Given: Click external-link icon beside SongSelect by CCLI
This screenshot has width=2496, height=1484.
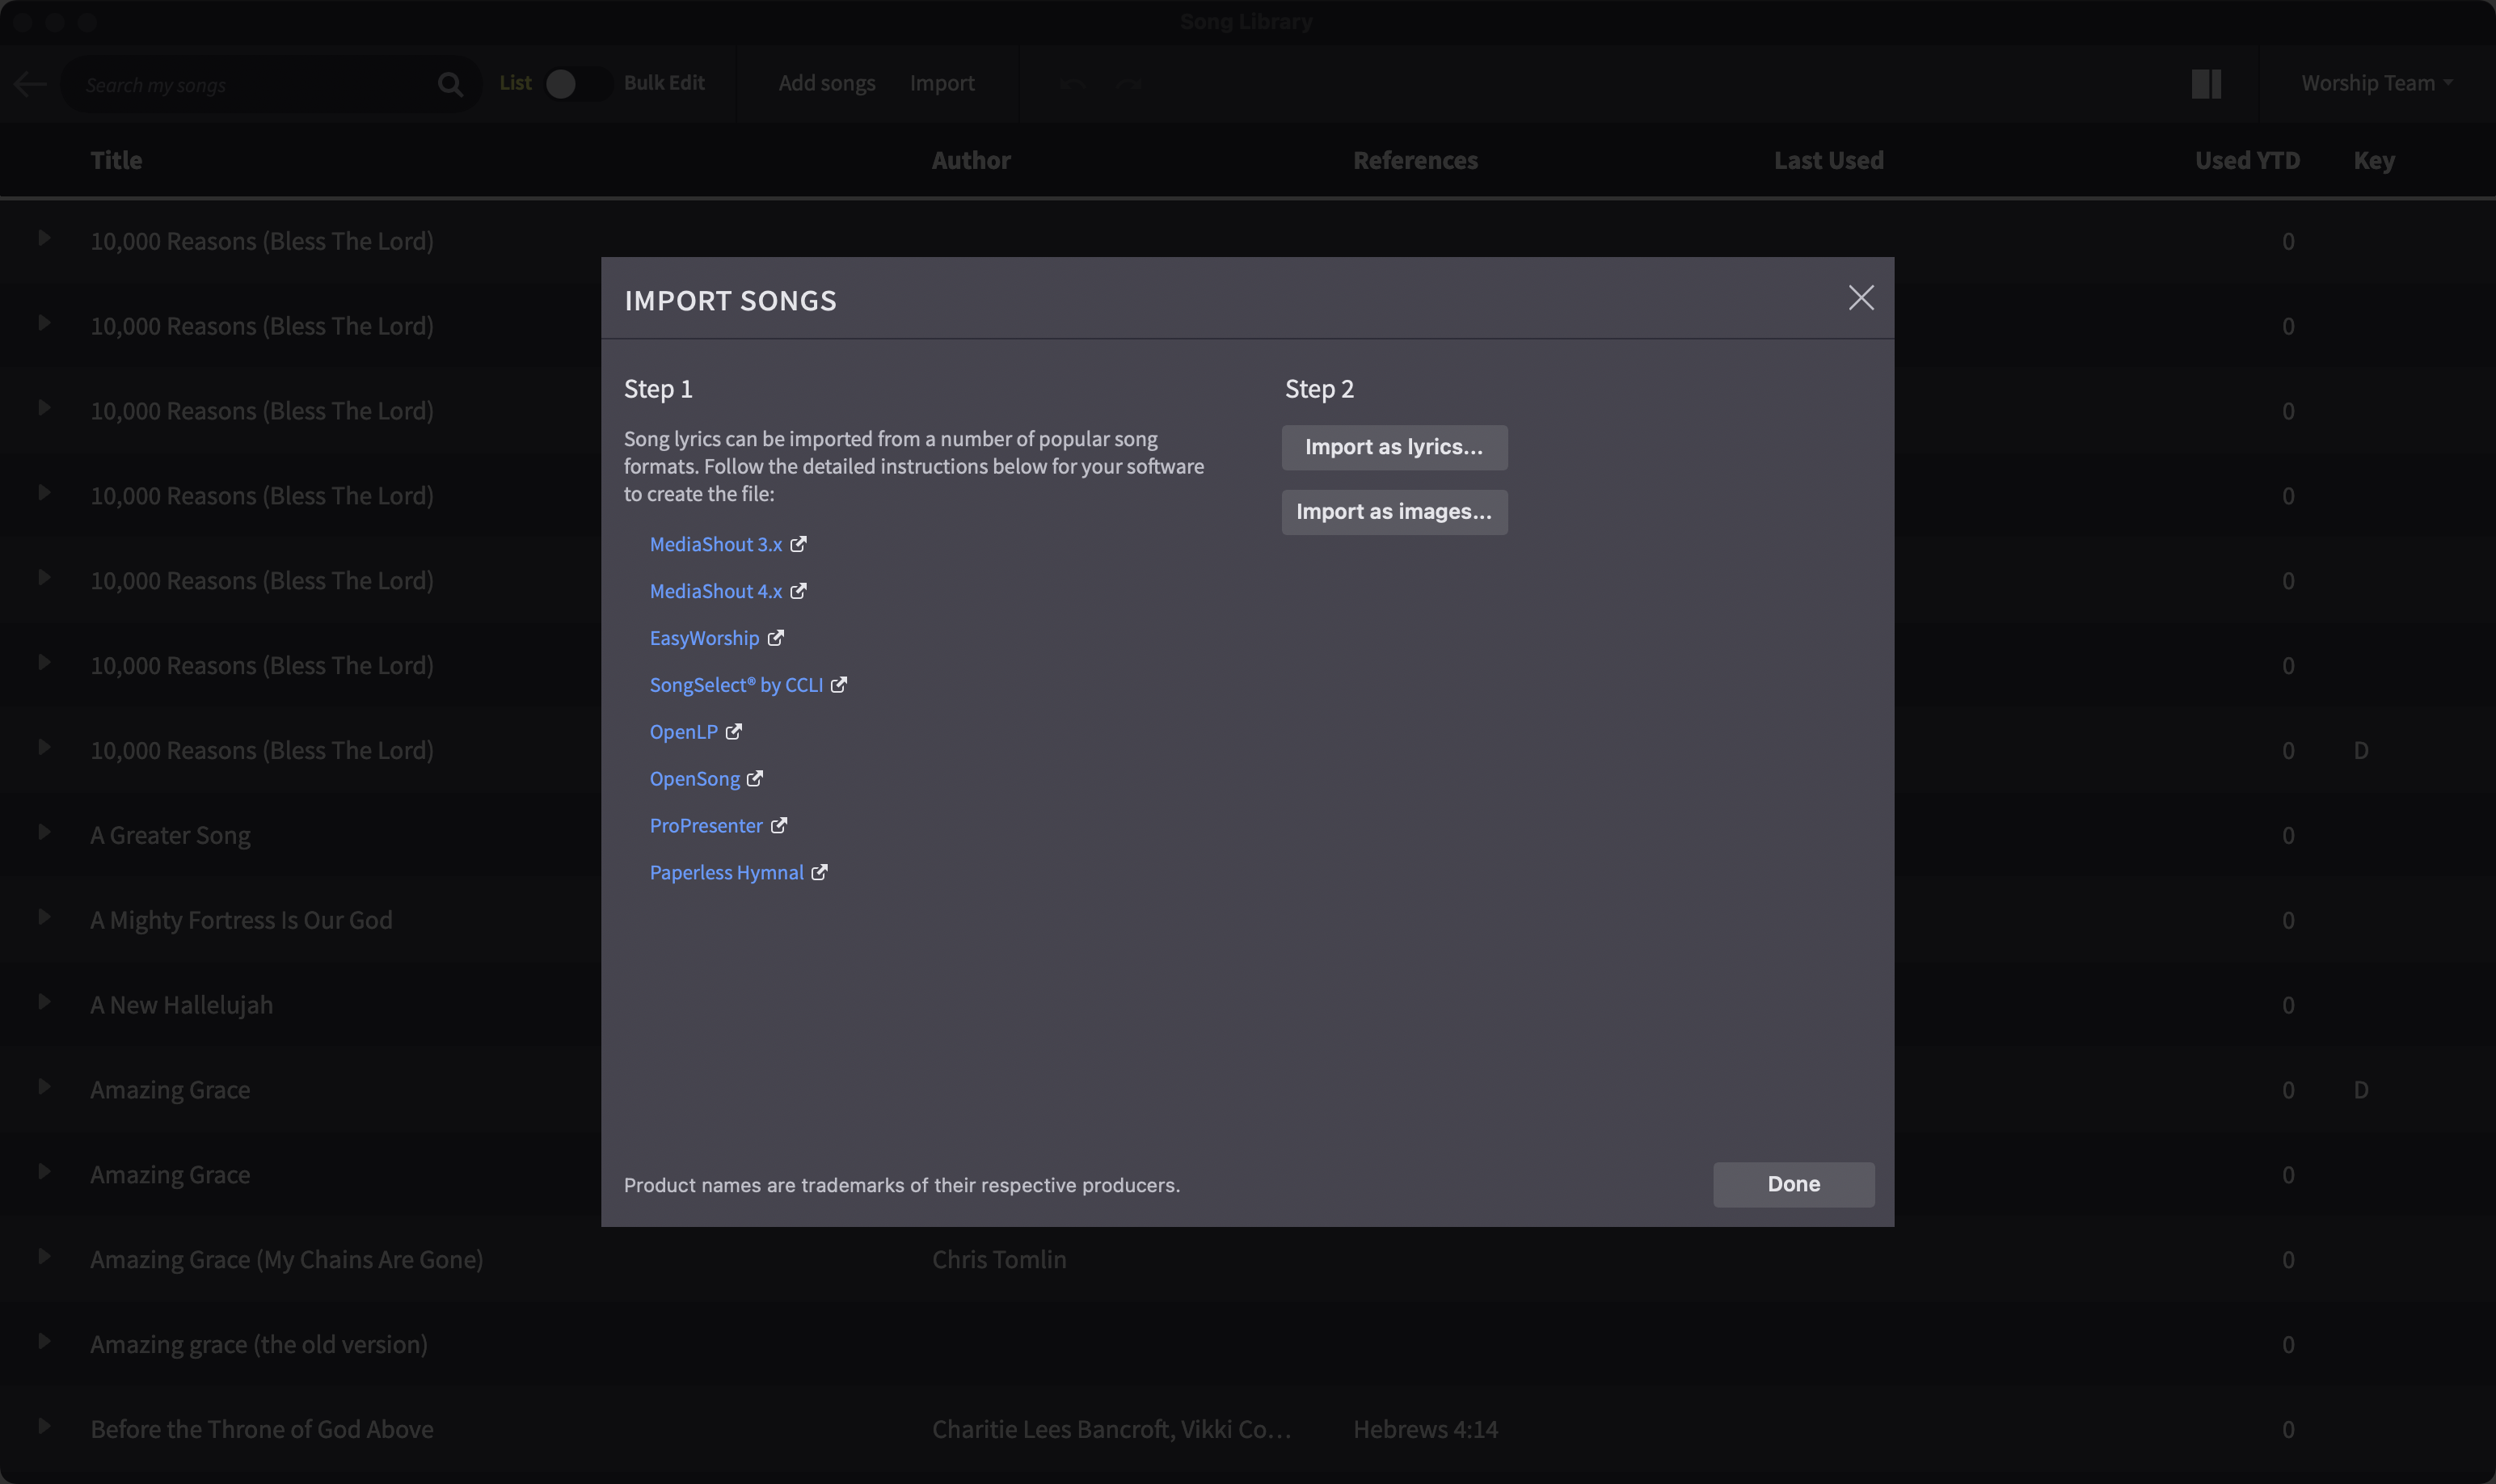Looking at the screenshot, I should coord(839,685).
